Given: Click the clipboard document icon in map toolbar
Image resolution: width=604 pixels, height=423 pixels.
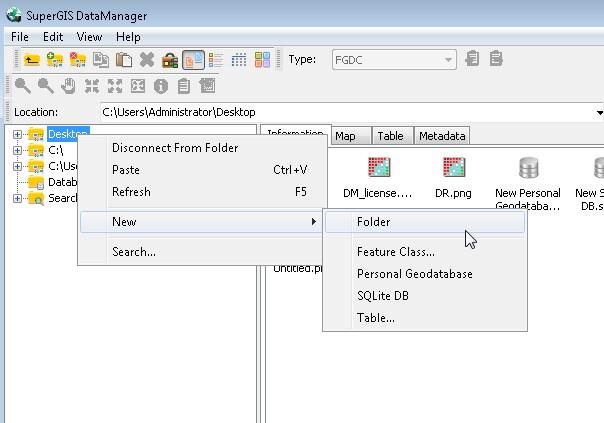Looking at the screenshot, I should [x=184, y=86].
